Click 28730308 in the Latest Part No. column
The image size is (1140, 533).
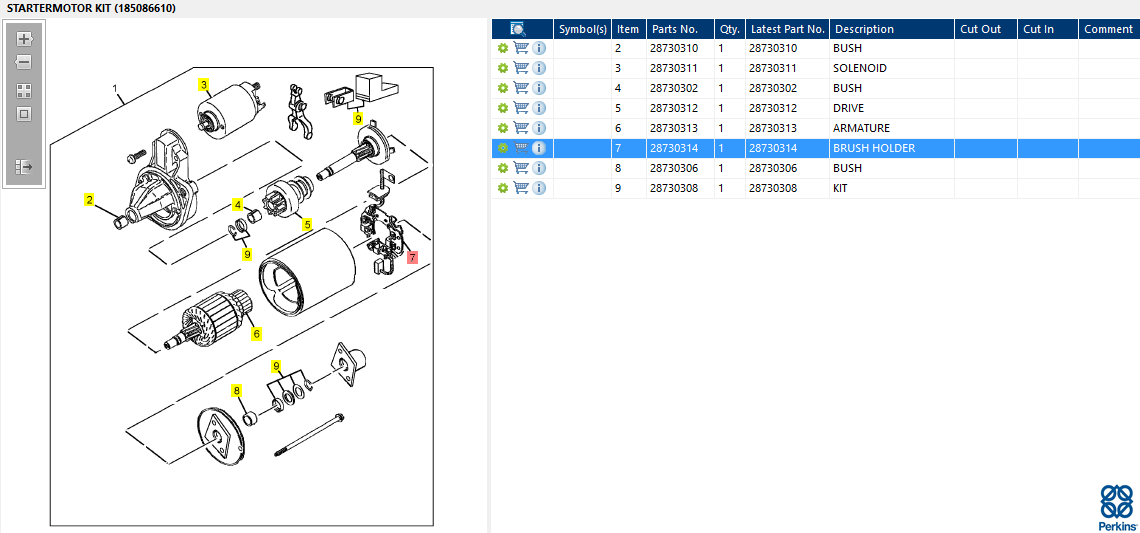pyautogui.click(x=773, y=188)
